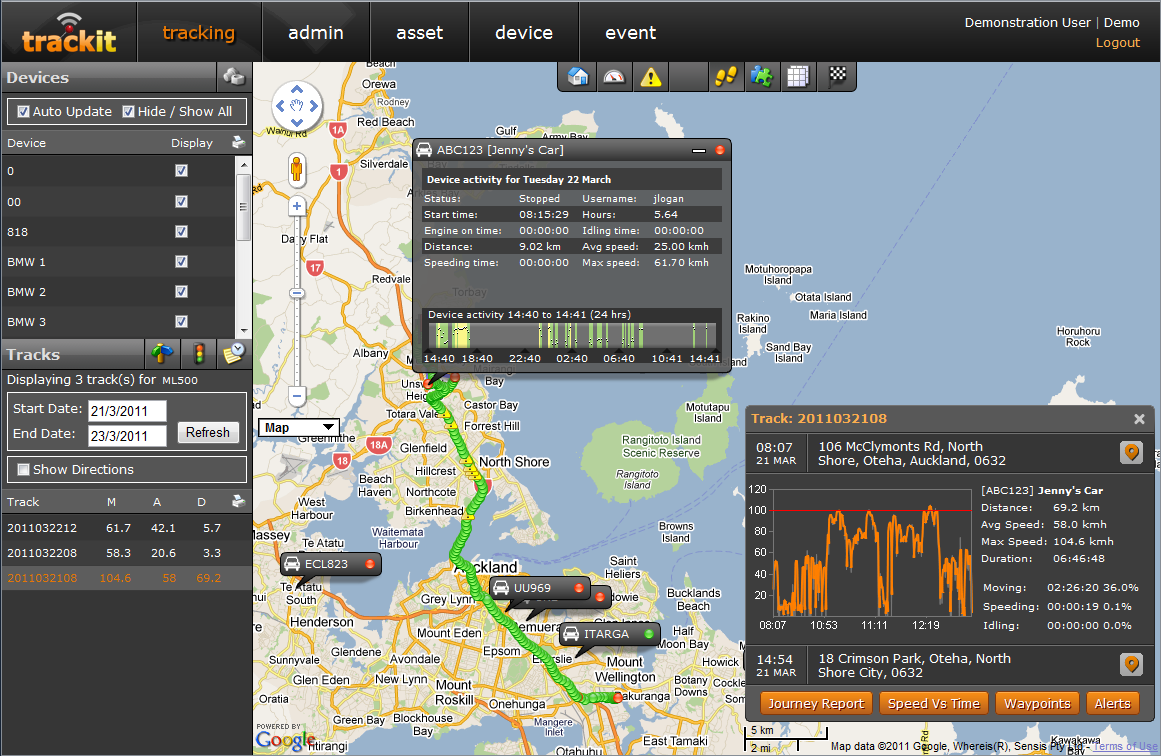Click the Start Date field
The width and height of the screenshot is (1161, 756).
click(127, 410)
